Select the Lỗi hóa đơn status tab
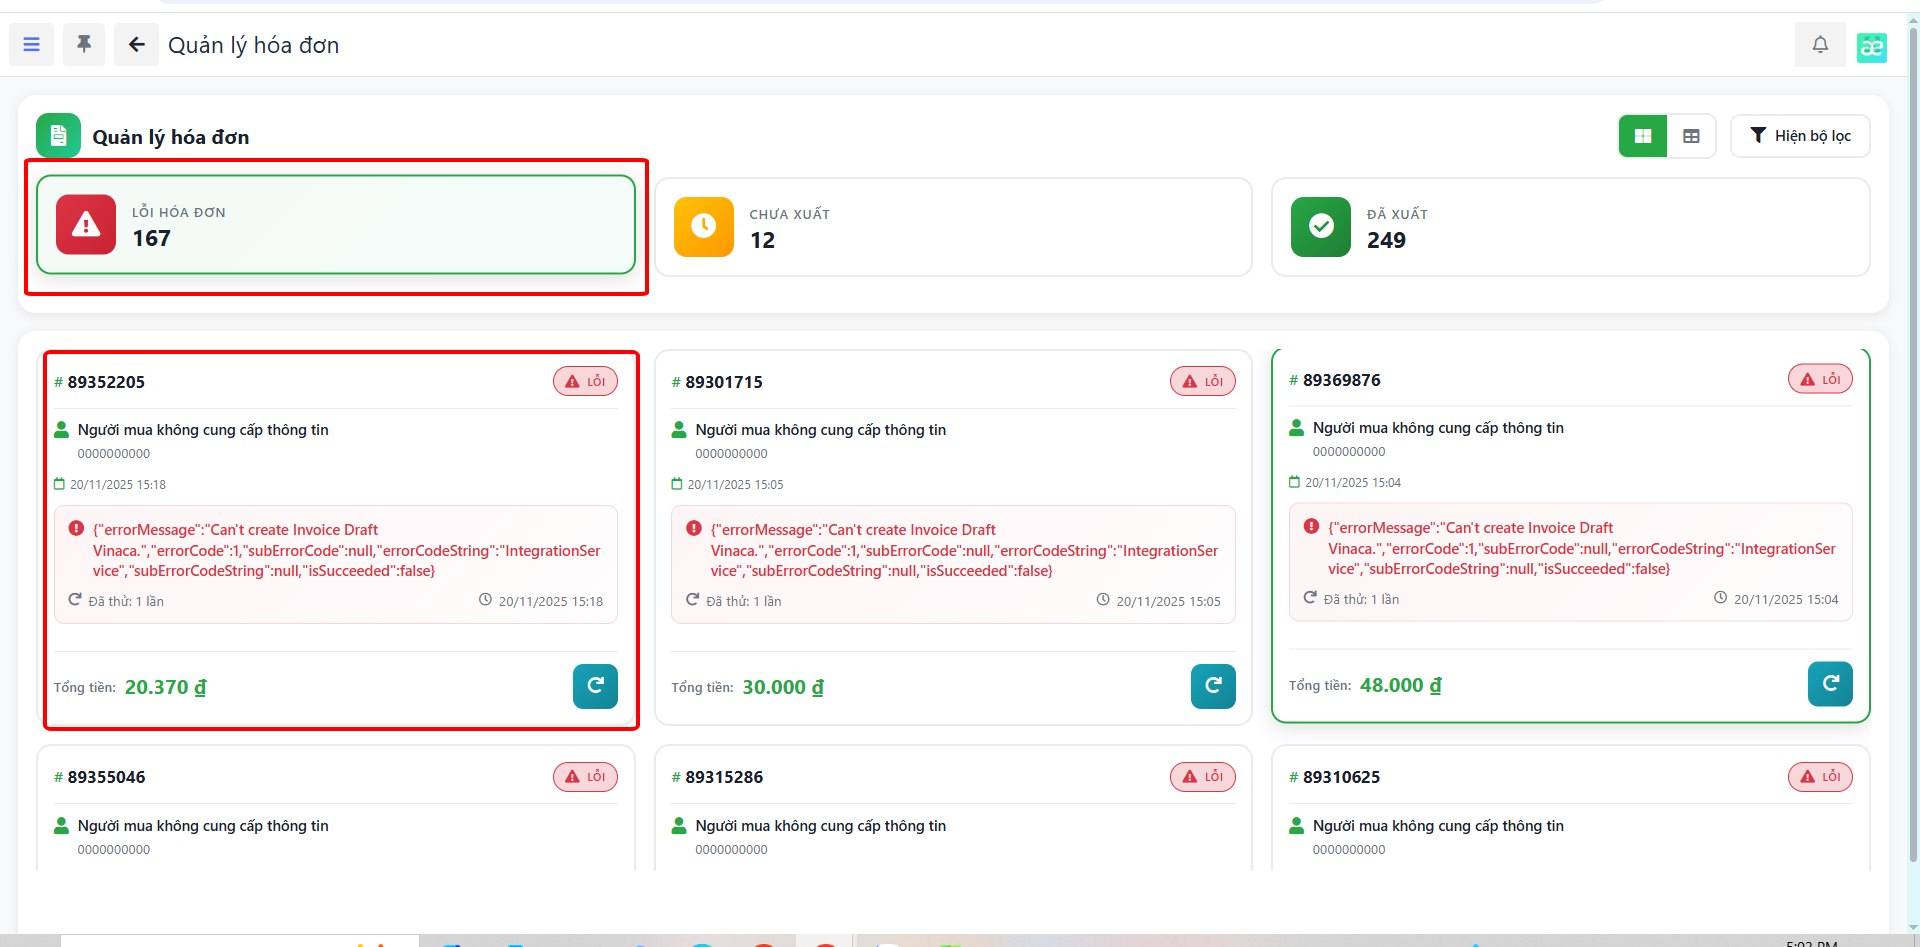 pyautogui.click(x=336, y=225)
